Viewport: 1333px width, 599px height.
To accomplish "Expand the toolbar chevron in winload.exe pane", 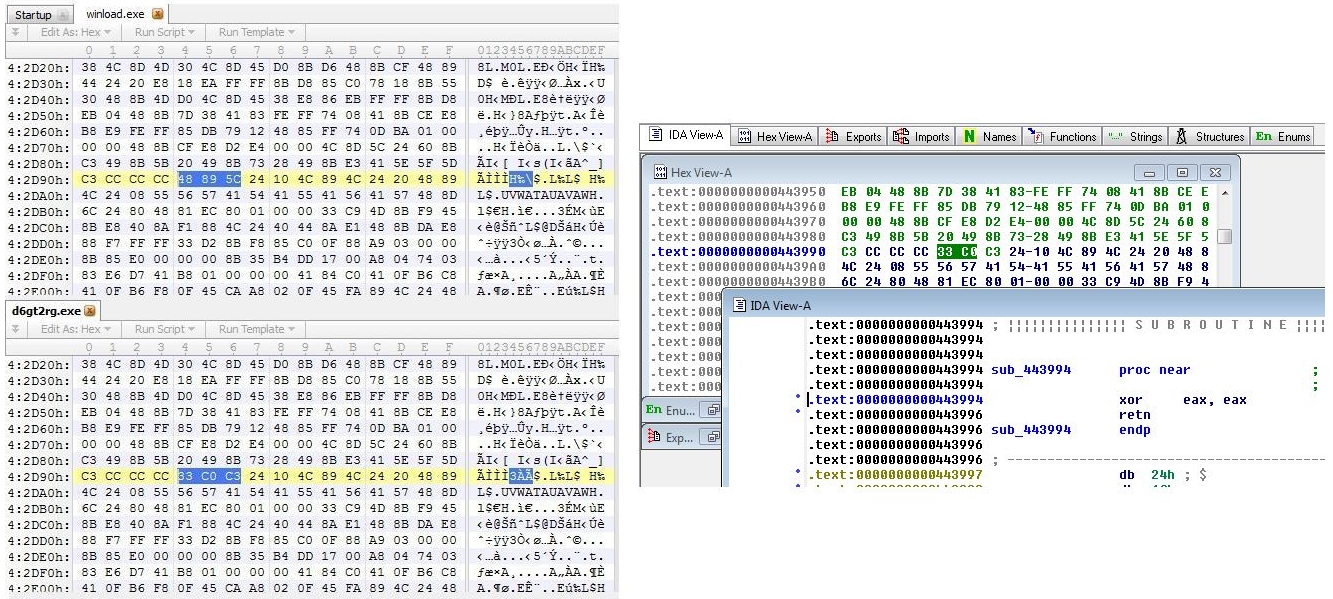I will (x=14, y=32).
